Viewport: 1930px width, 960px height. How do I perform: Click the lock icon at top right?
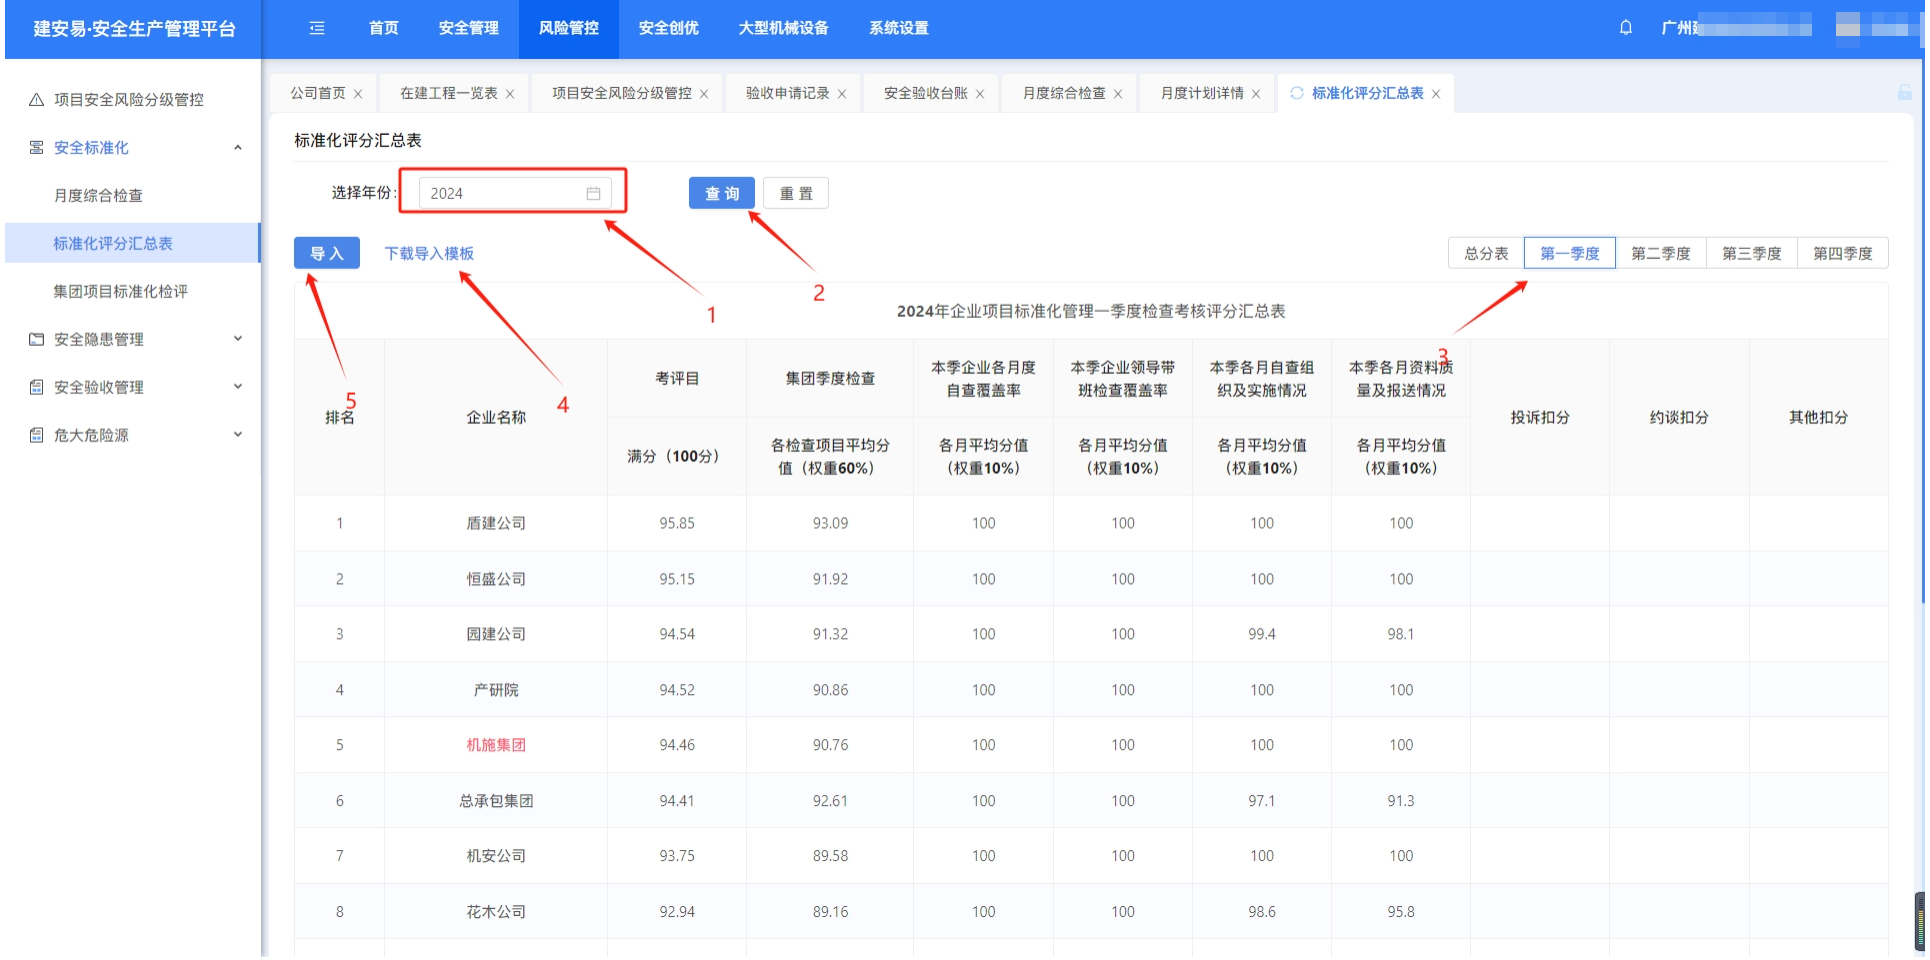pos(1904,93)
